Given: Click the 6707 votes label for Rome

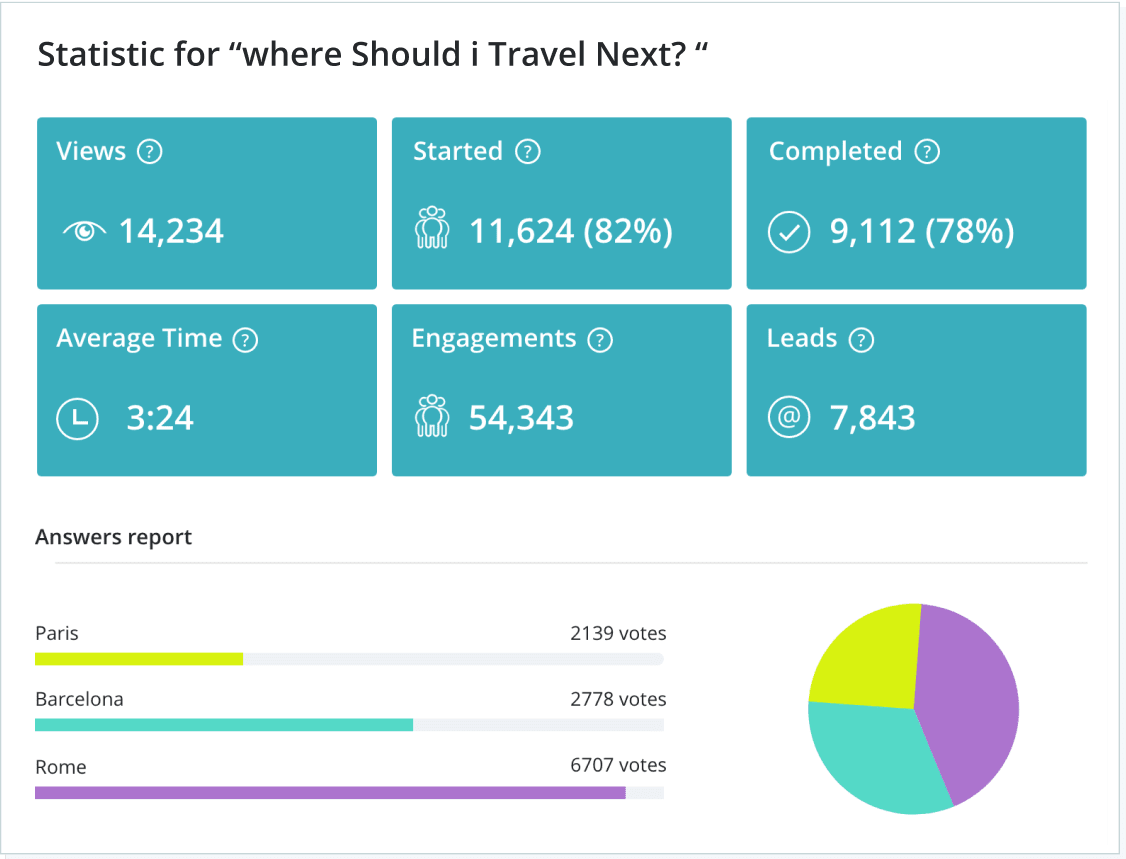Looking at the screenshot, I should [618, 765].
